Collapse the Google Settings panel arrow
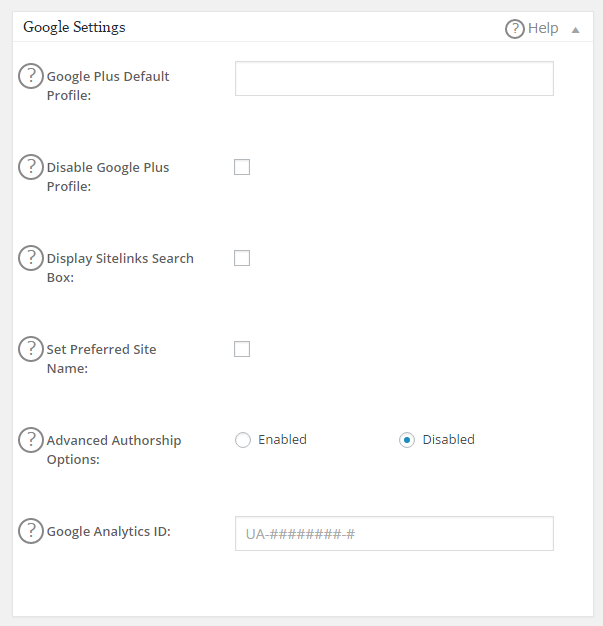This screenshot has width=603, height=626. point(575,29)
